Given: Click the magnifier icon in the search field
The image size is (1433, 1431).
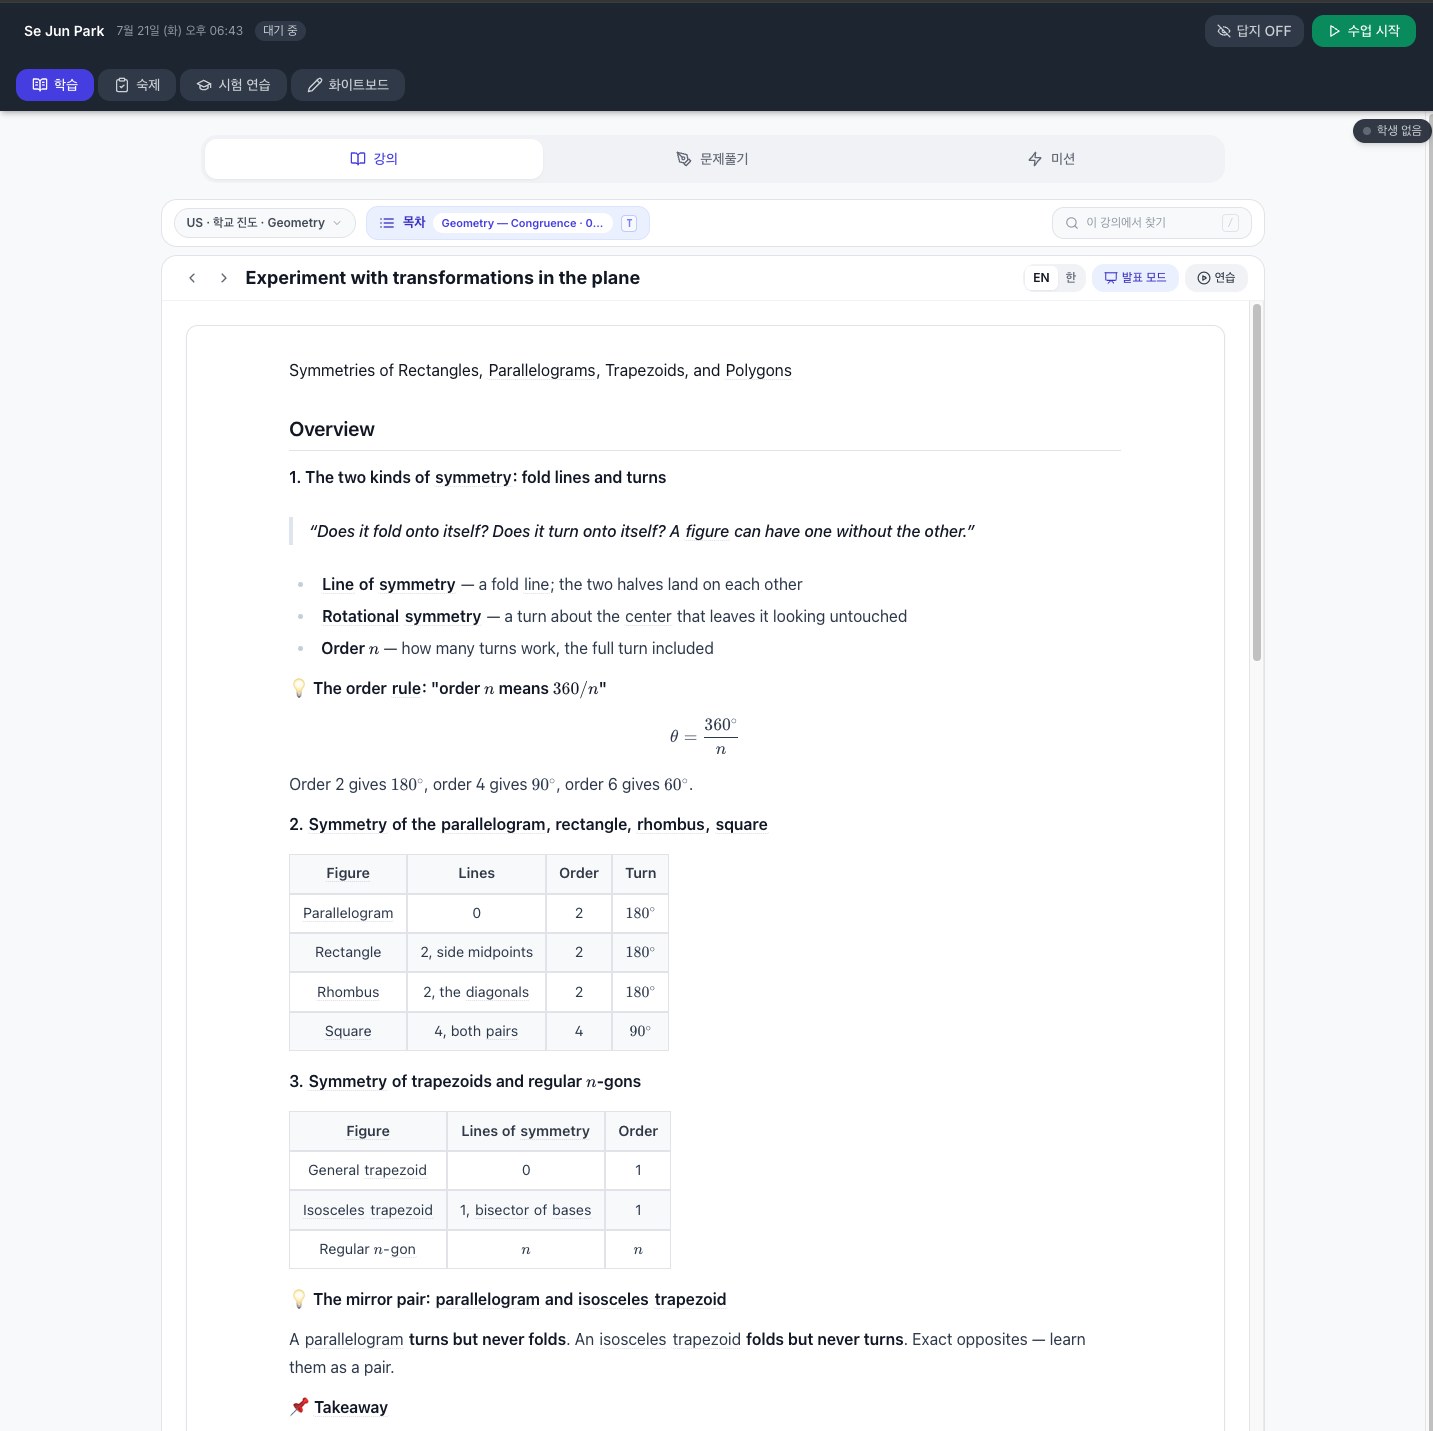Looking at the screenshot, I should click(x=1072, y=223).
